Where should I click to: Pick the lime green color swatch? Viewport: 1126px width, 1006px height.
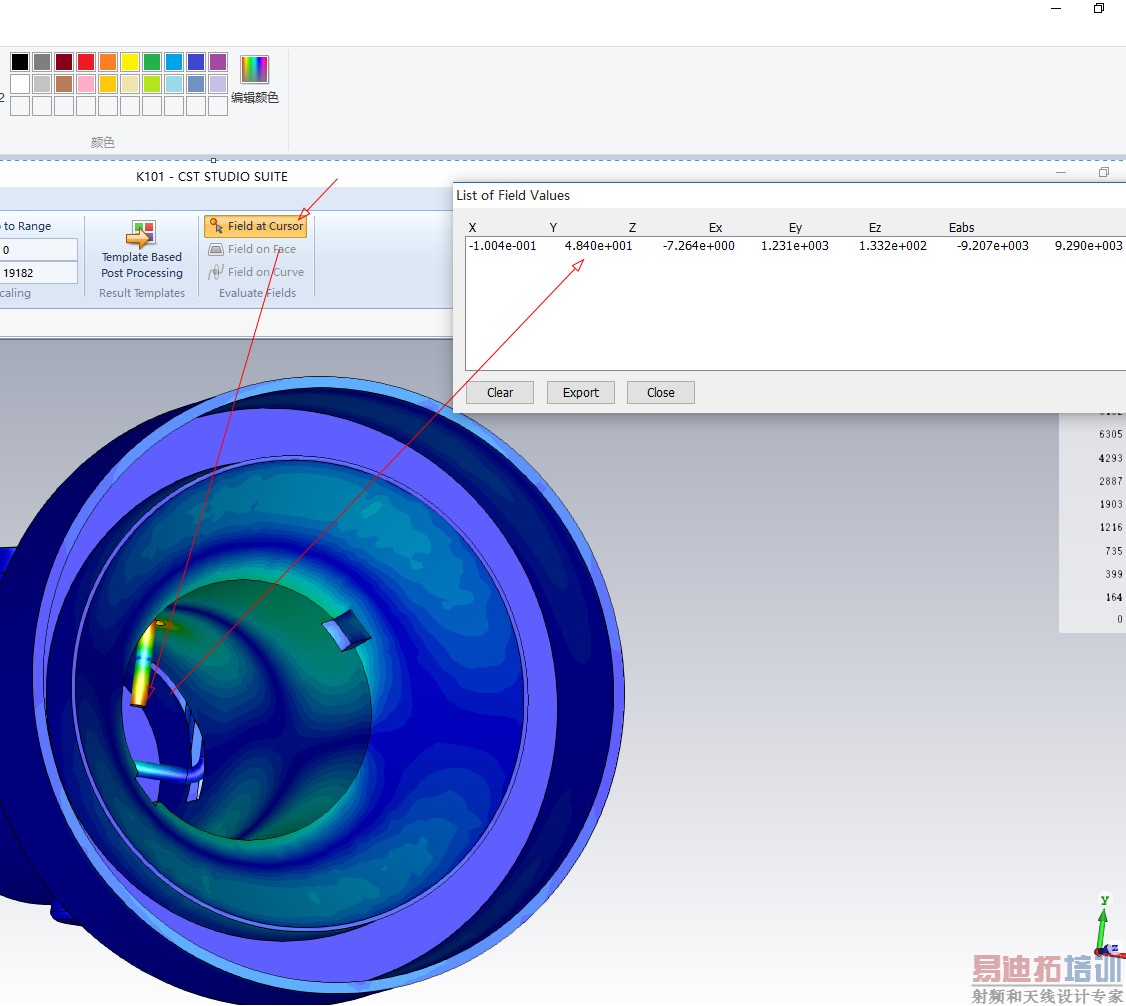(152, 84)
